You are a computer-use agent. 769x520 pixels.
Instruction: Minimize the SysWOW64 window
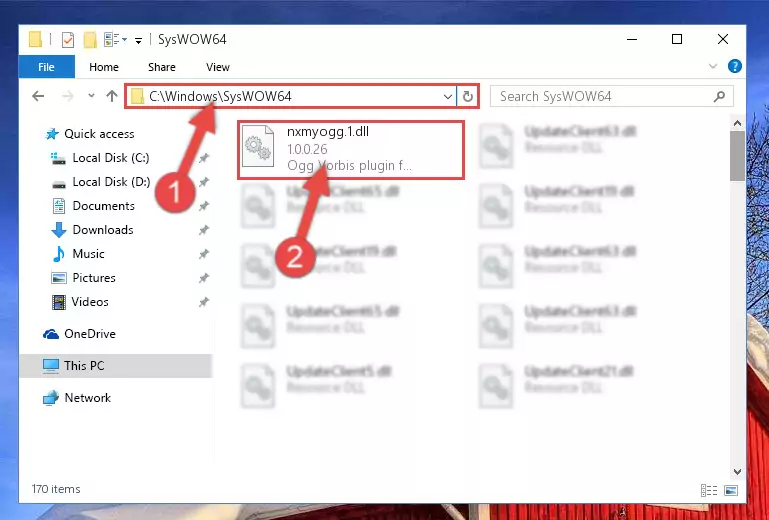632,40
